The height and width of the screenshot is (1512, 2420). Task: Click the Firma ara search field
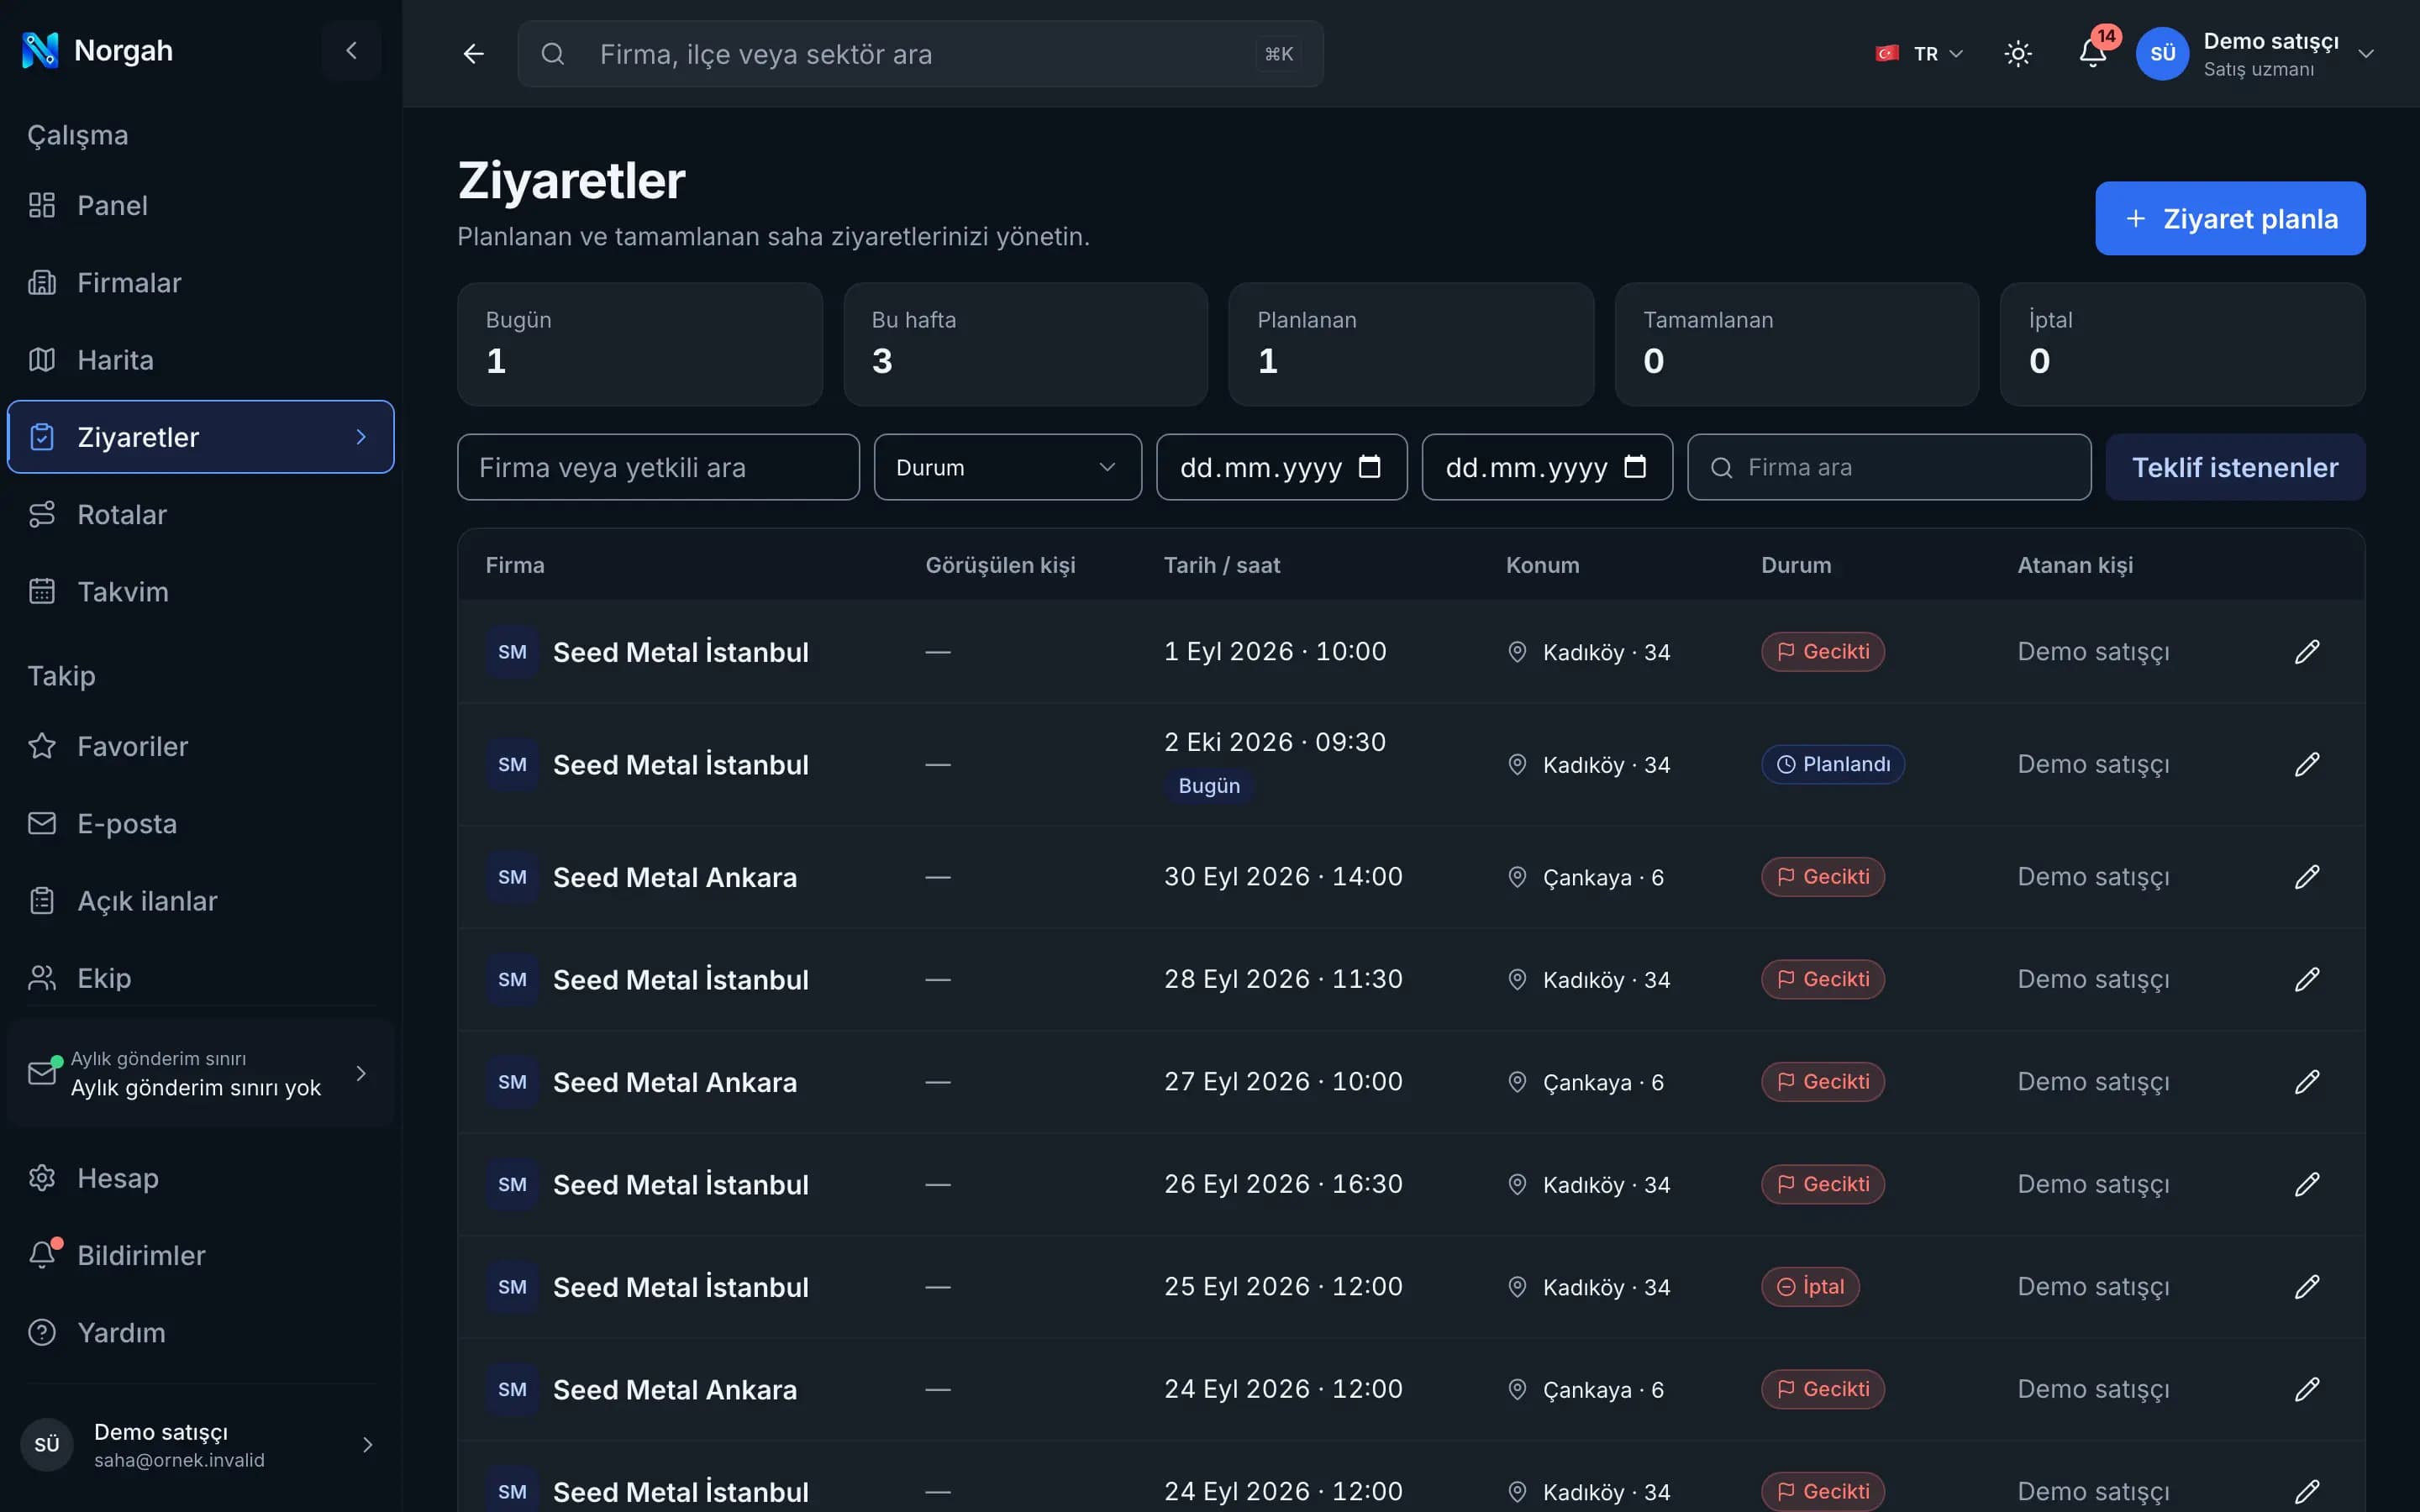coord(1888,467)
